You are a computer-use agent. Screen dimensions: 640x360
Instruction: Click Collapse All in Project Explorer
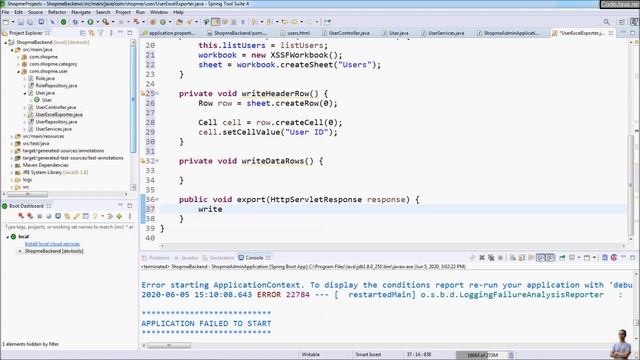click(83, 33)
